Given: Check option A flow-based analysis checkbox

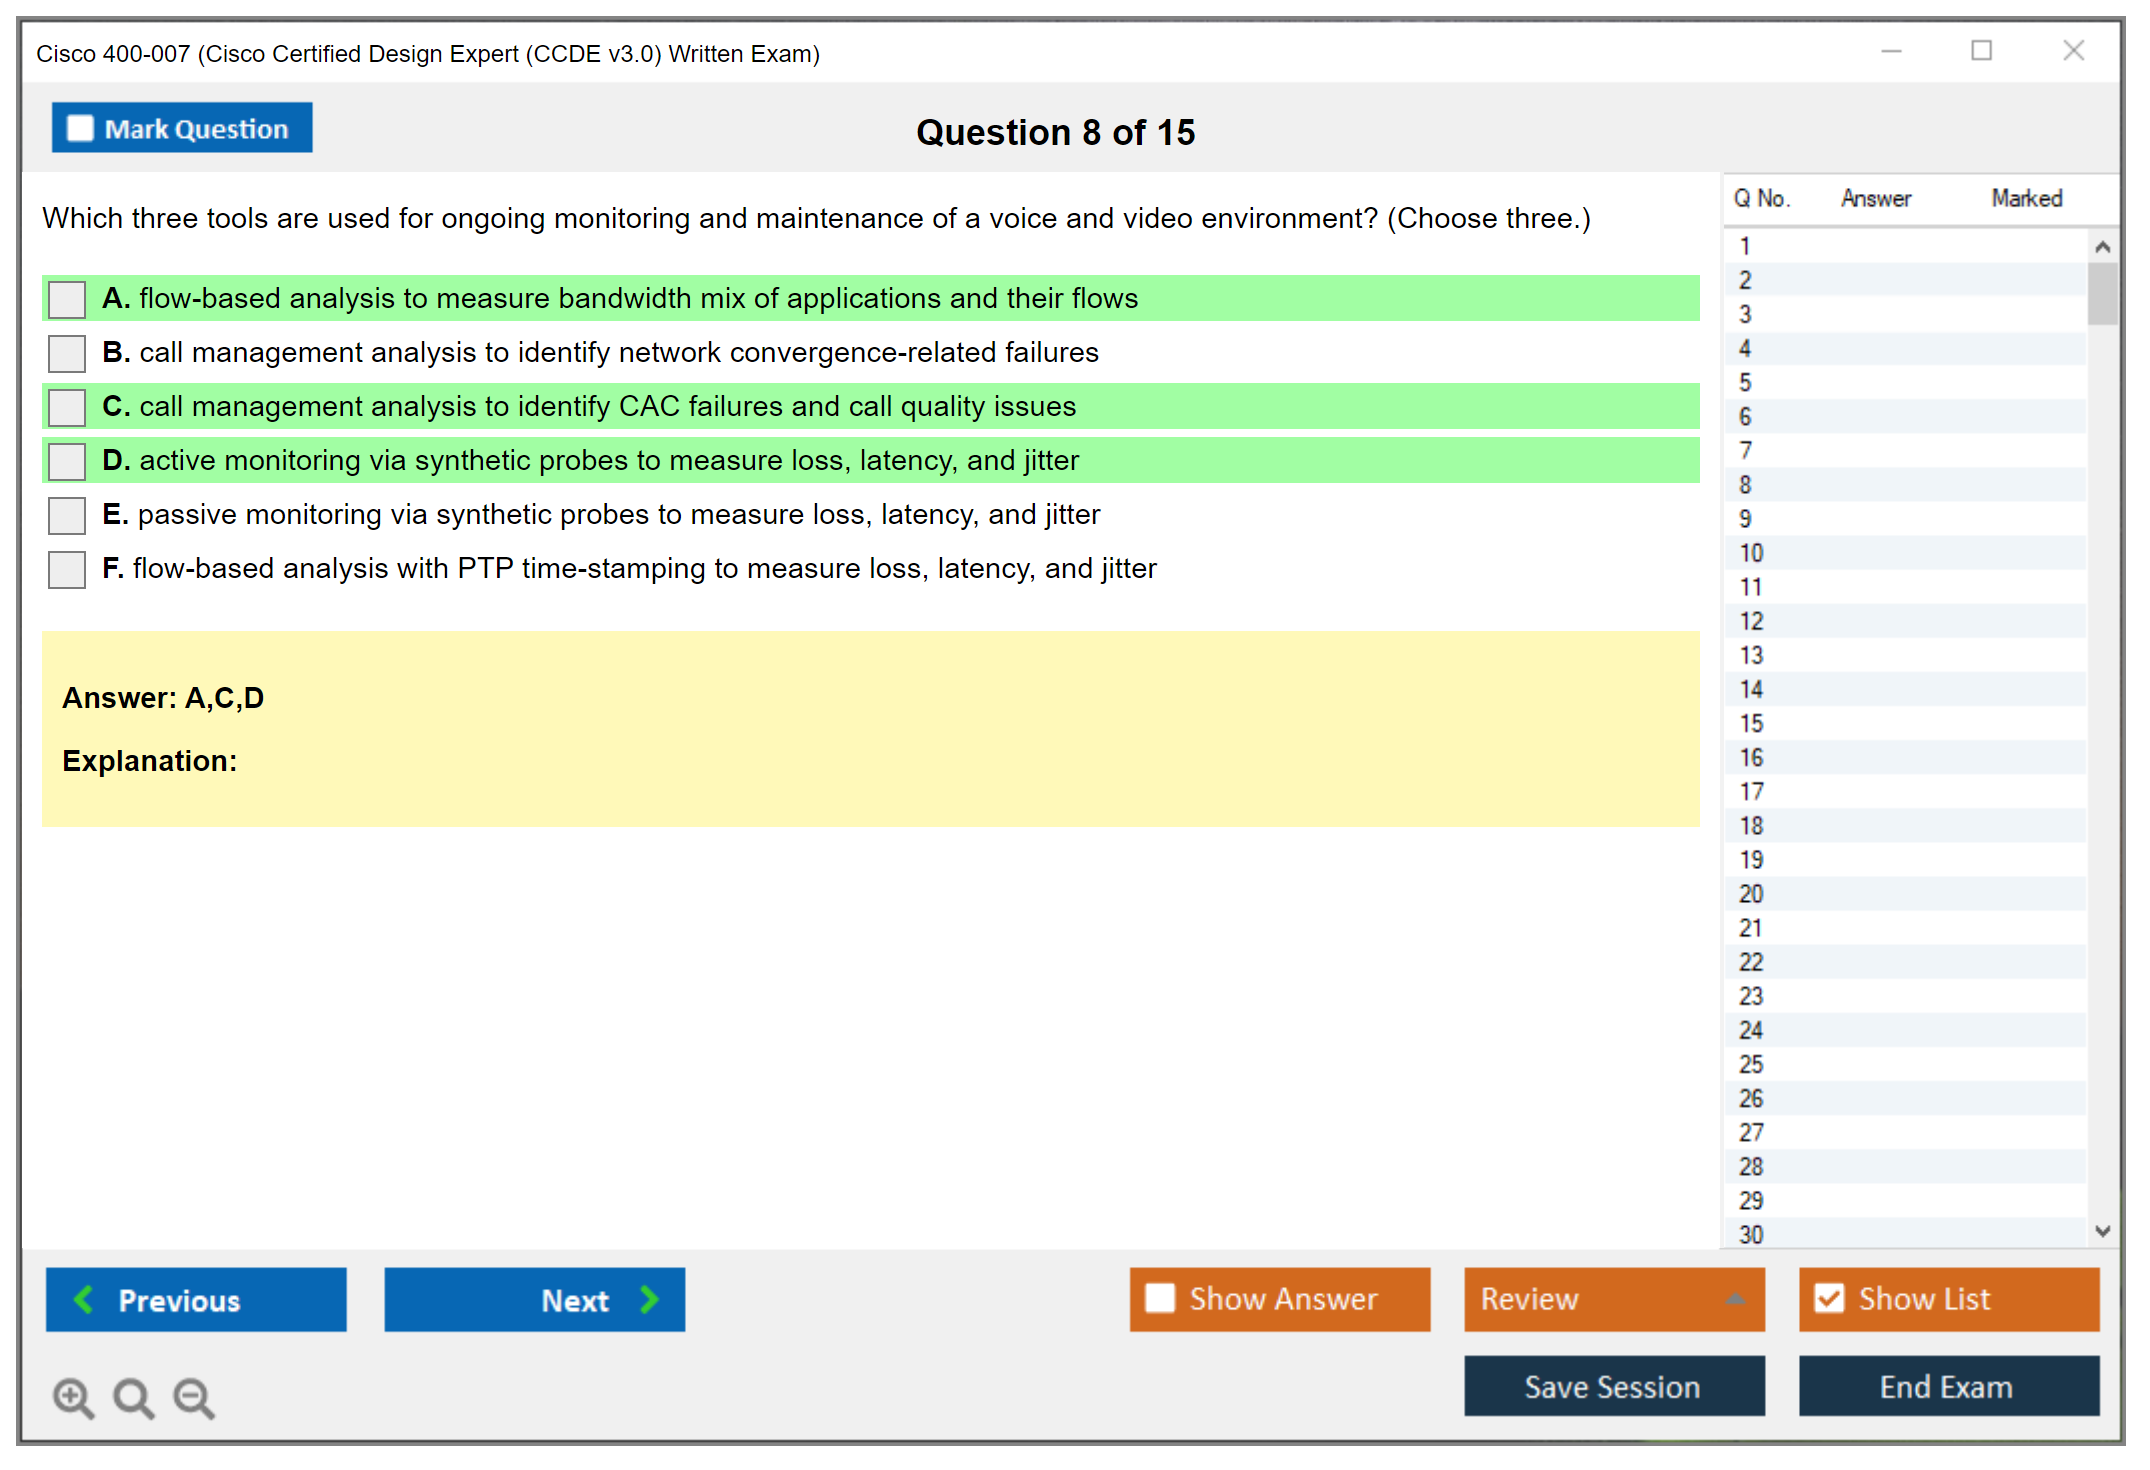Looking at the screenshot, I should 67,299.
